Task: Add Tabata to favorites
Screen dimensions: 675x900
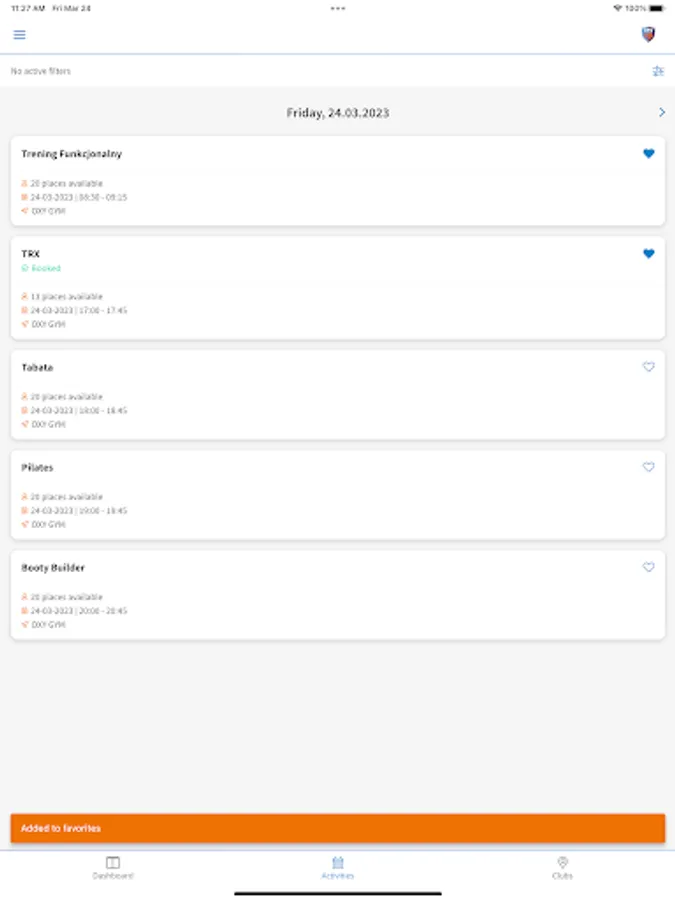Action: pyautogui.click(x=648, y=367)
